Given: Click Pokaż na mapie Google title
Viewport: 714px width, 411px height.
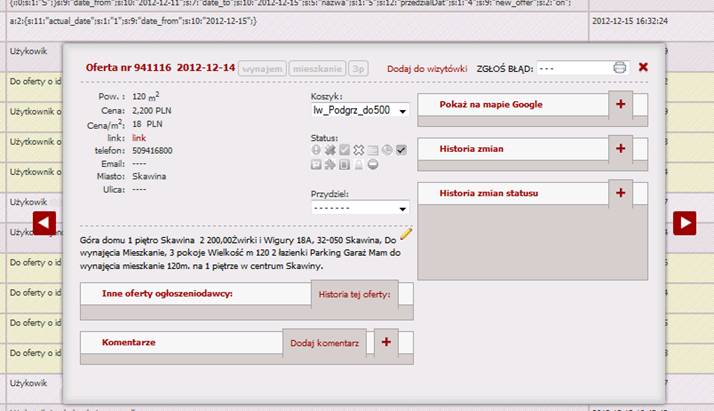Looking at the screenshot, I should (x=491, y=104).
